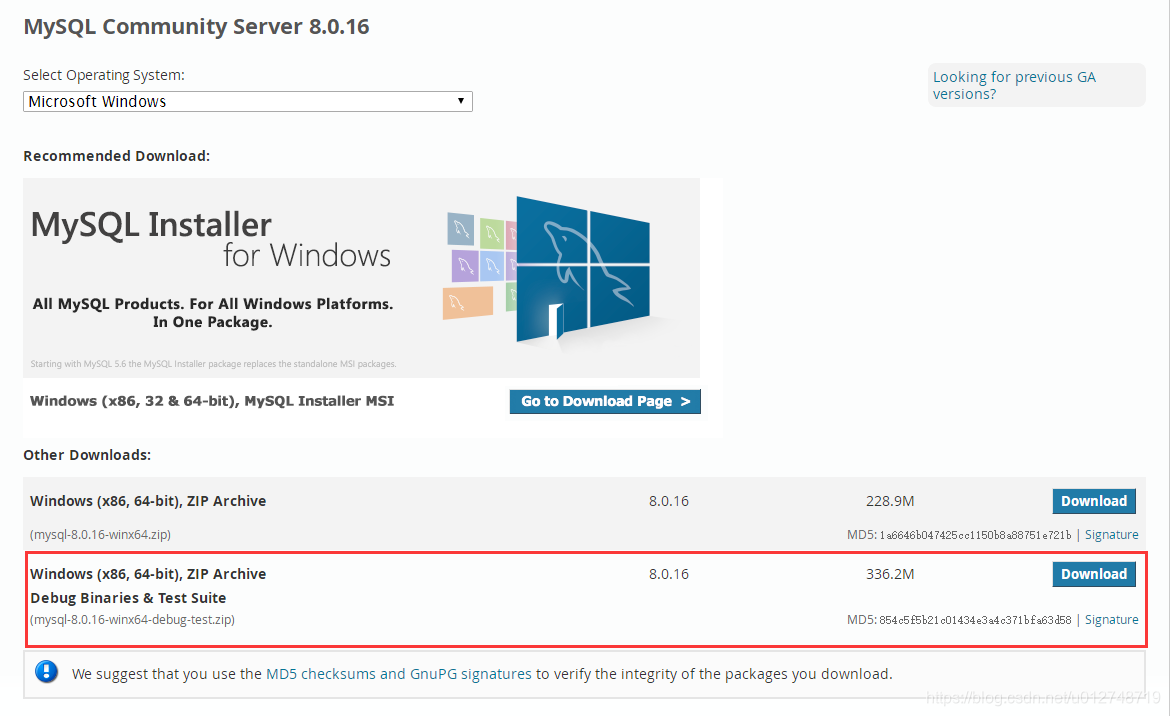Download the mysql-8.0.16-winx64.zip archive

click(x=1094, y=501)
